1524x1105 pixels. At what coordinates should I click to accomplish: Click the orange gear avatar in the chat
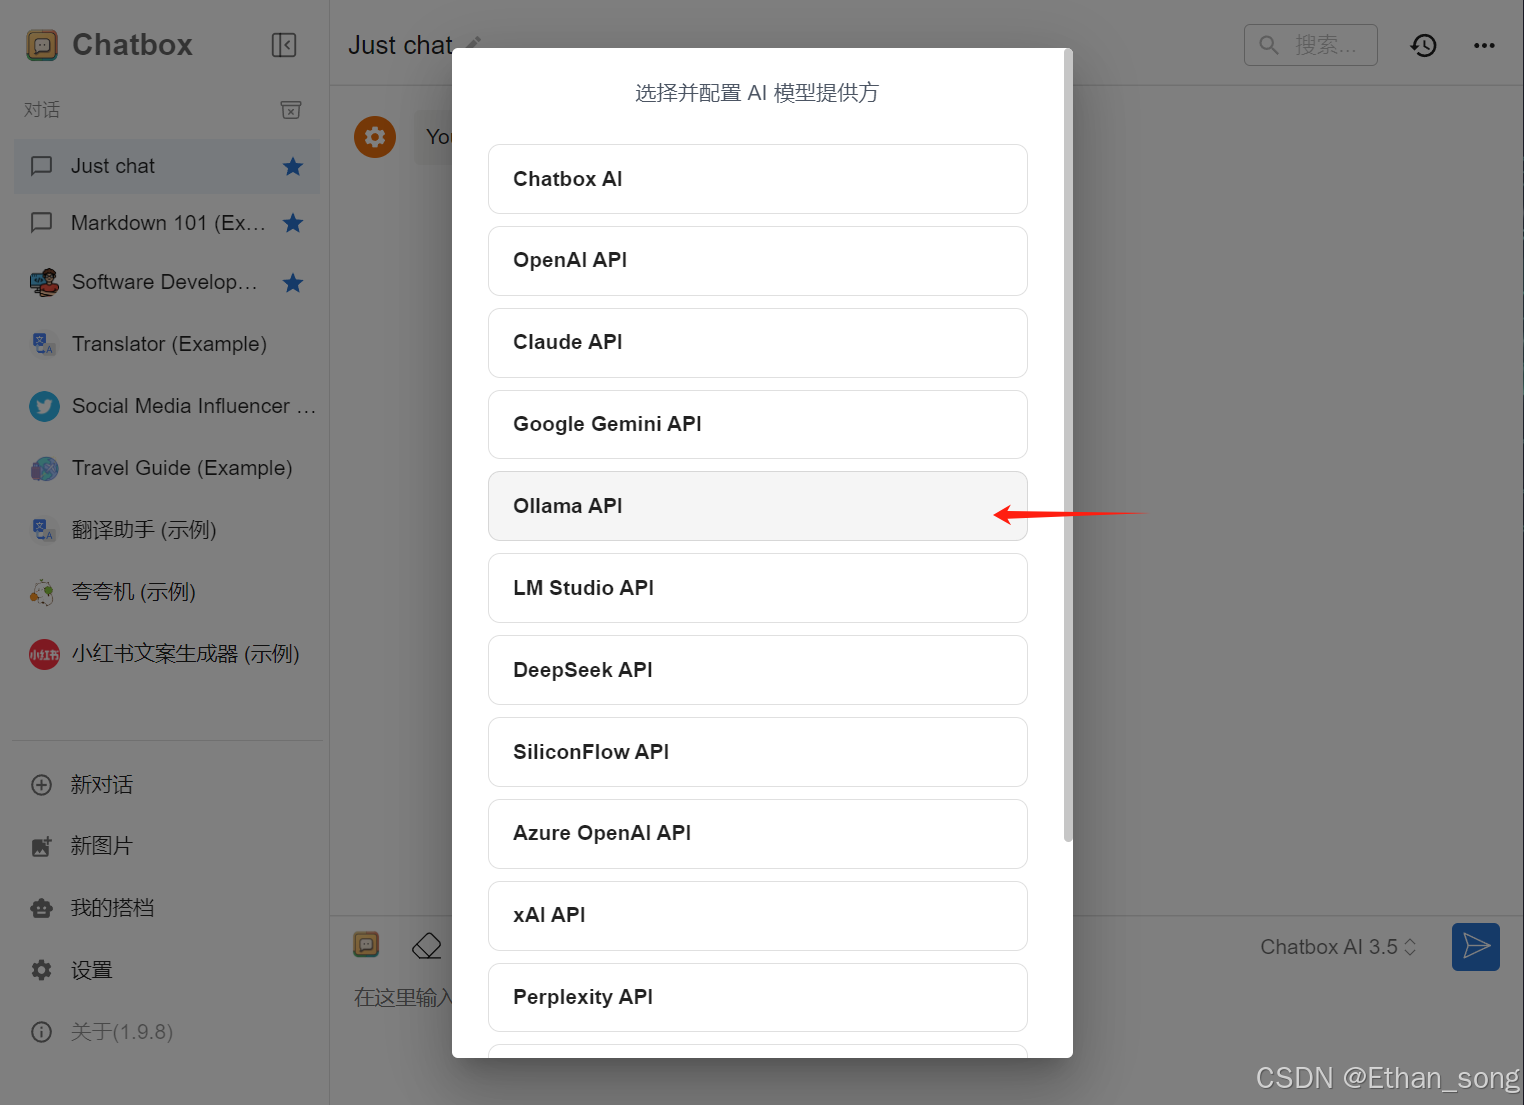[375, 137]
